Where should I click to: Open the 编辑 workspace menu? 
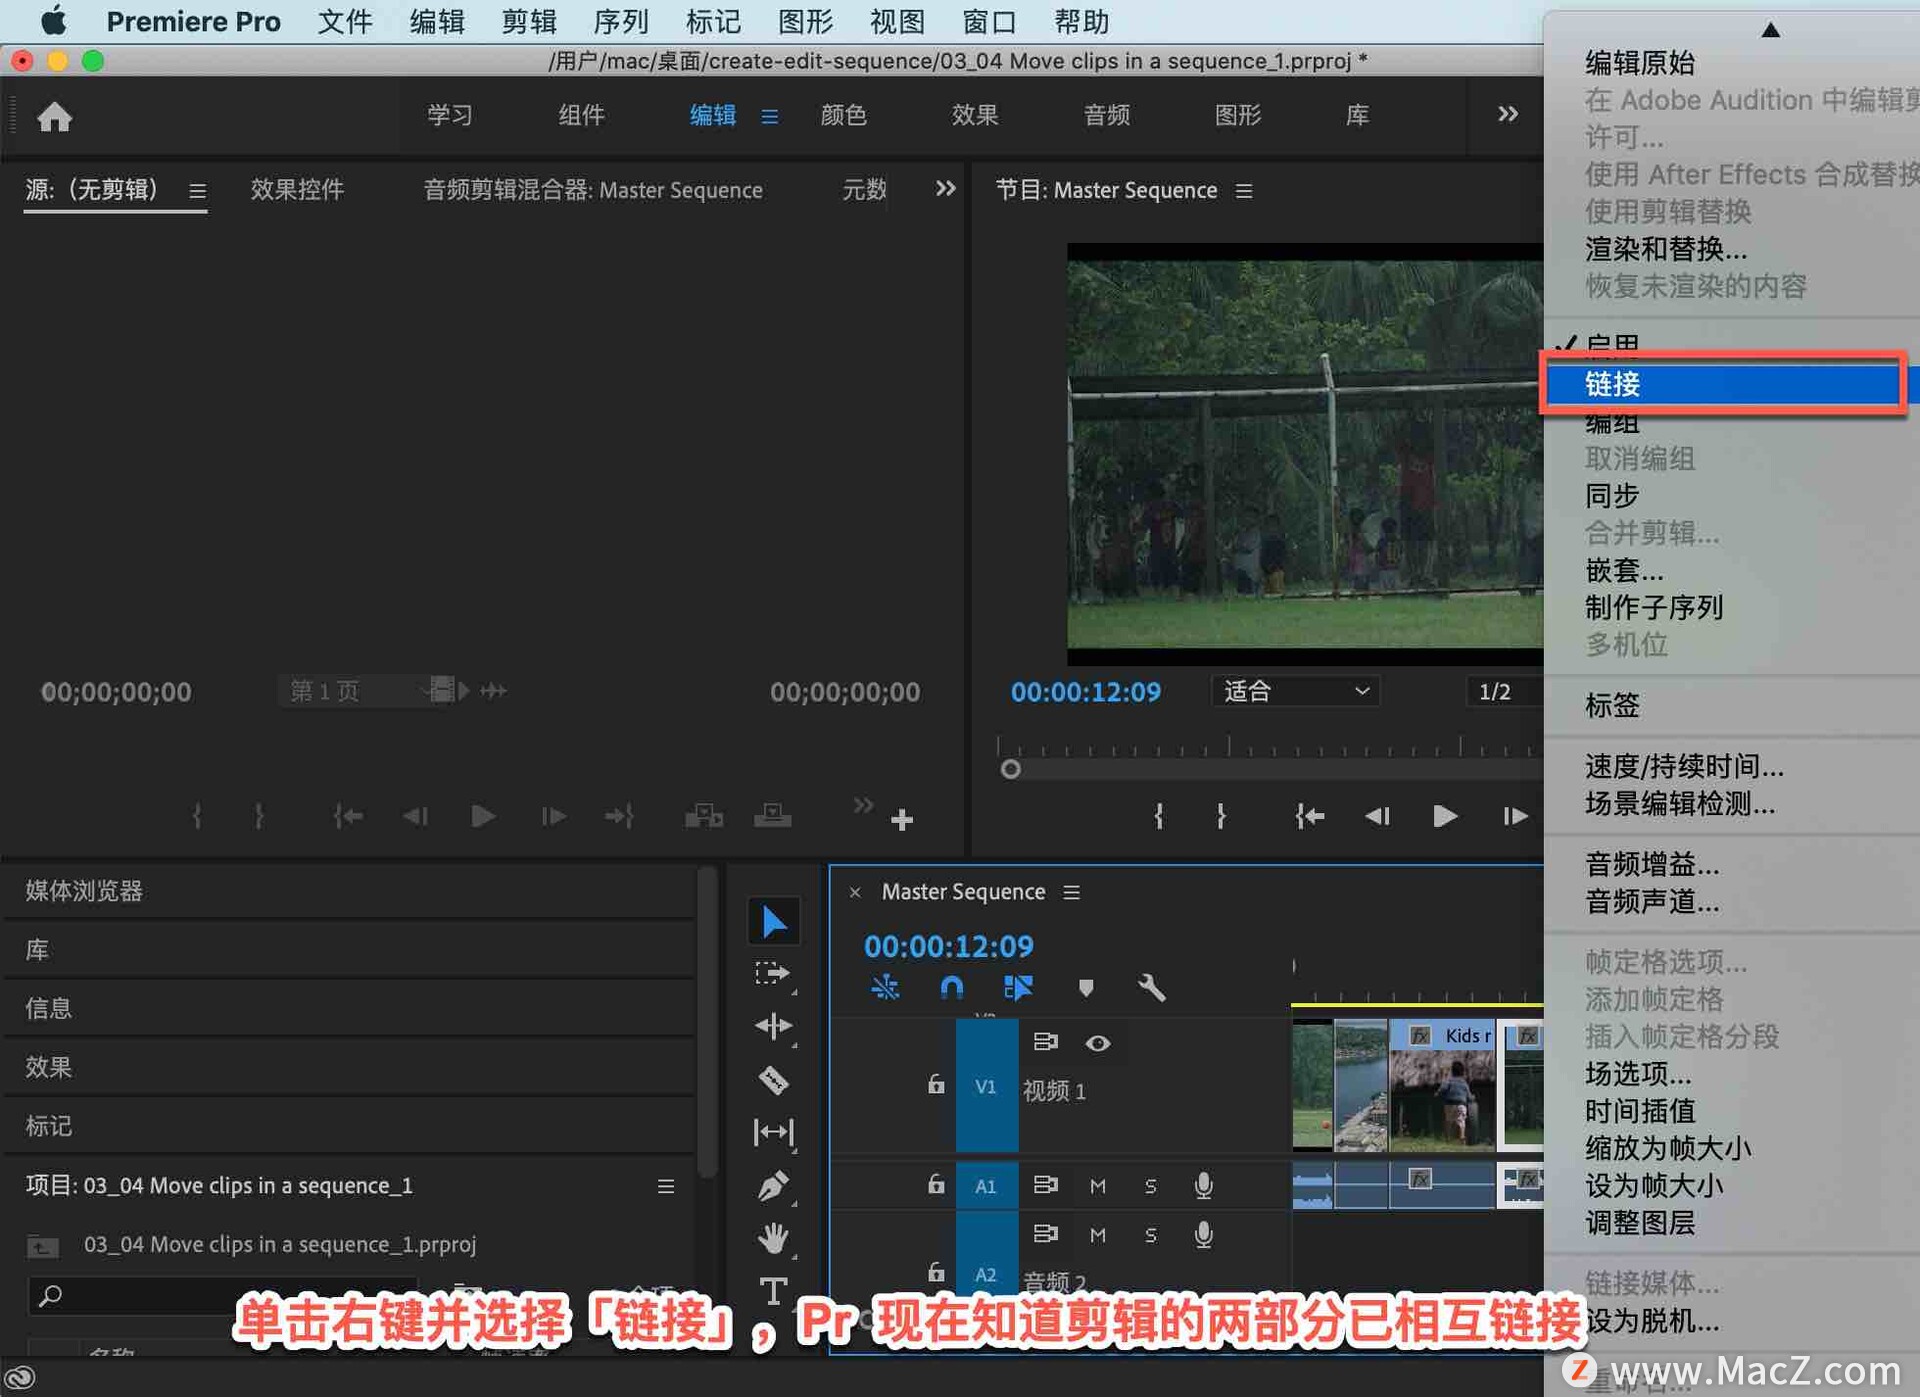pyautogui.click(x=769, y=116)
